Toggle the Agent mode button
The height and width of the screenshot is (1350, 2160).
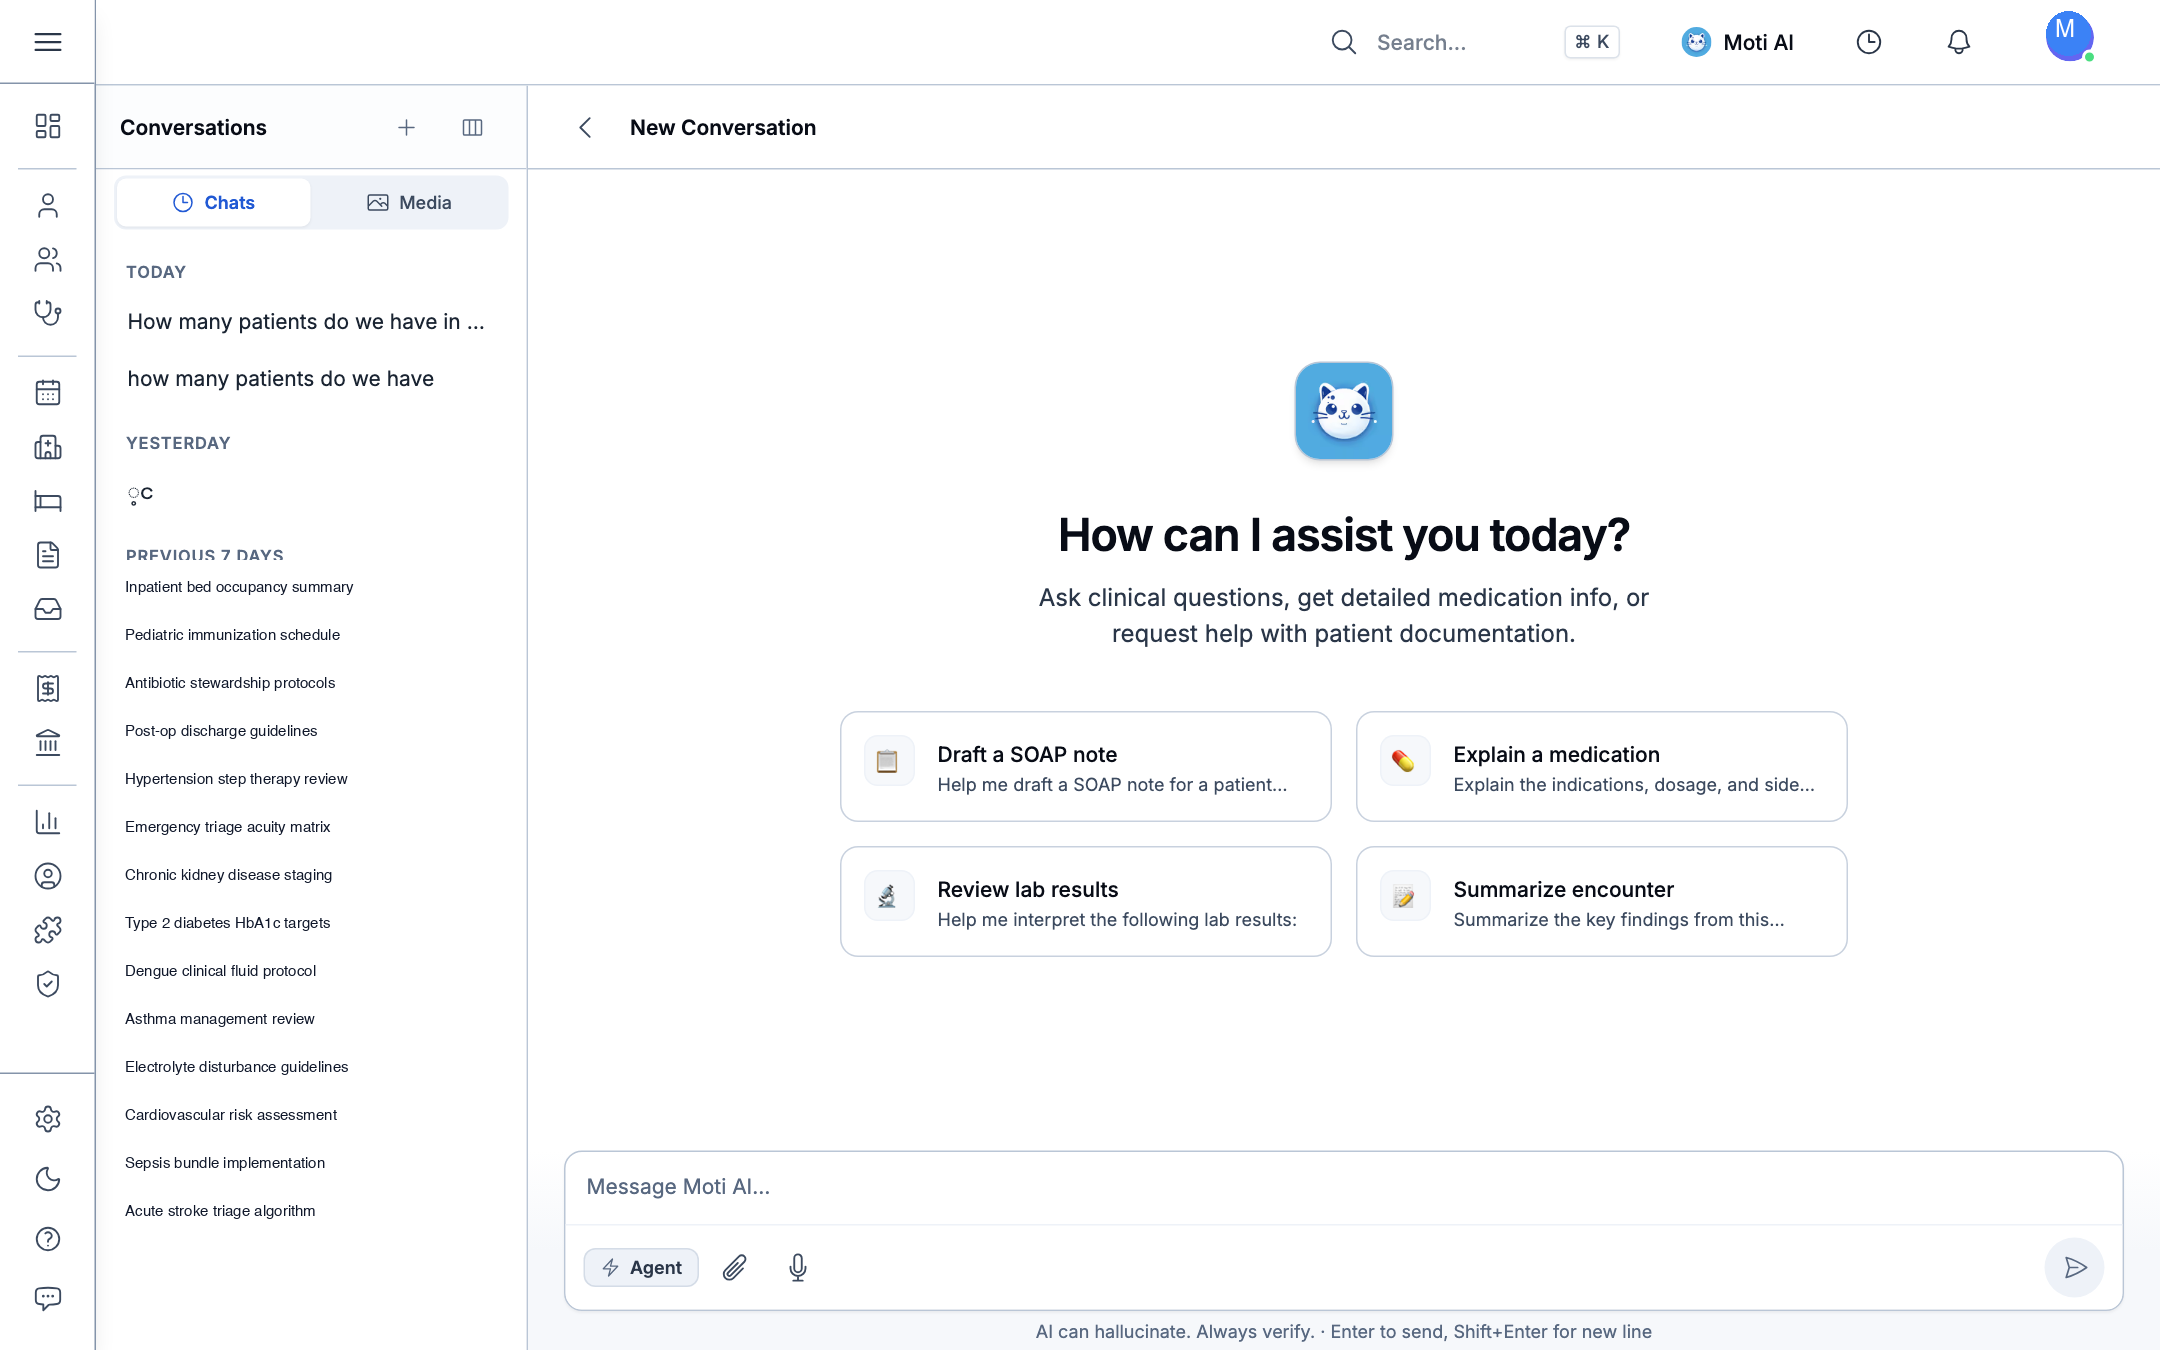(x=641, y=1268)
